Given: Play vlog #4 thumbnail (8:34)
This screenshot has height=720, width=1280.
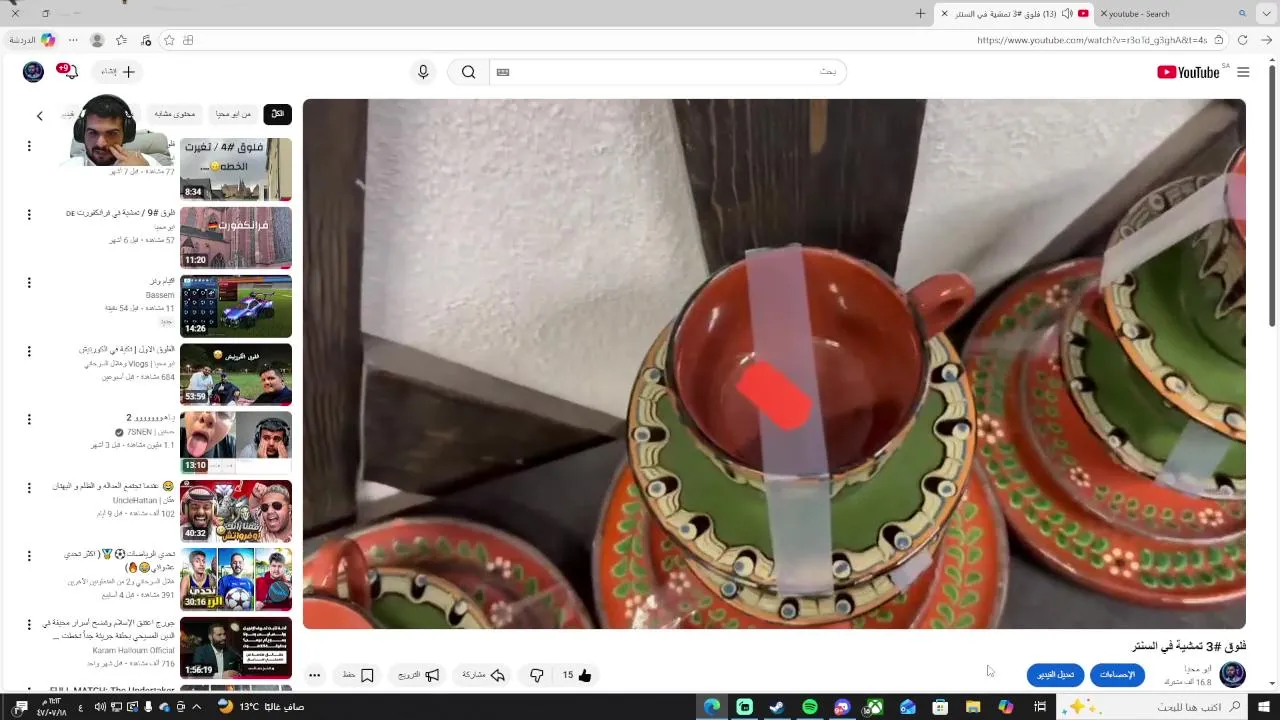Looking at the screenshot, I should coord(236,169).
